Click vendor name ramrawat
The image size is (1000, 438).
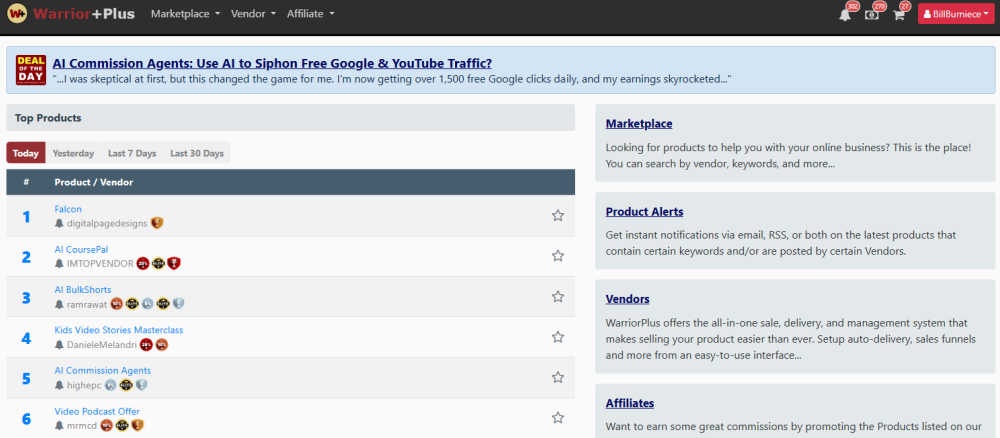tap(87, 304)
